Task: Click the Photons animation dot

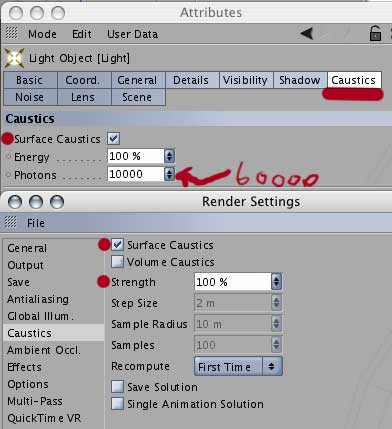Action: click(x=8, y=174)
